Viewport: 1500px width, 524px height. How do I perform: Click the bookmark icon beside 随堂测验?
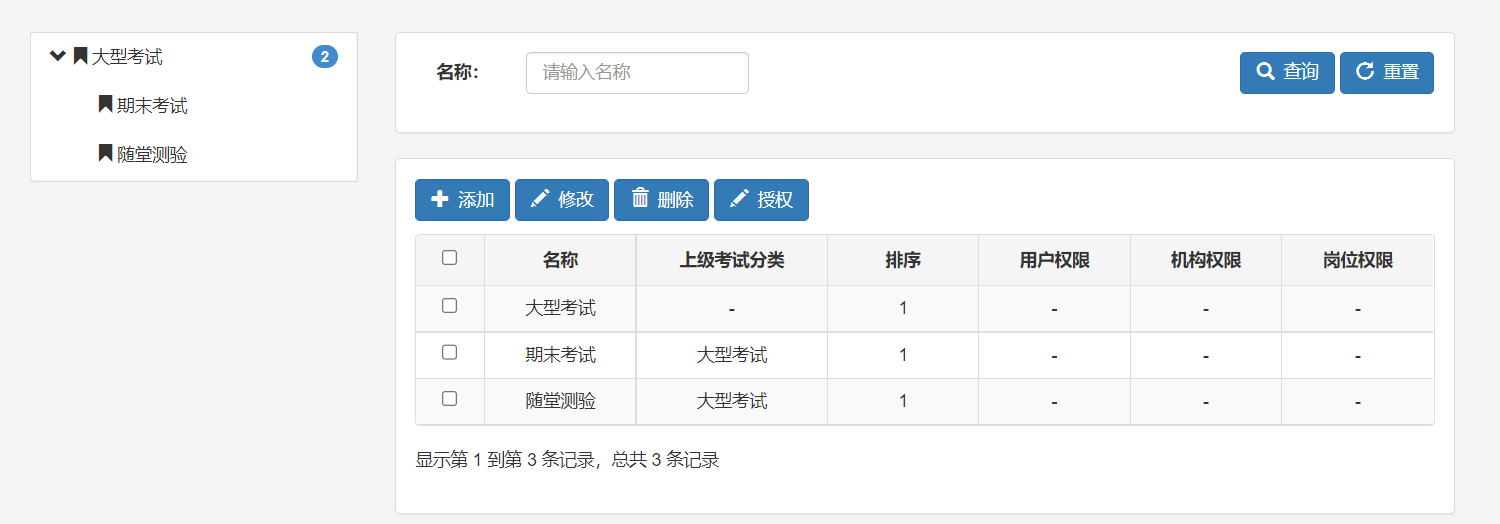click(x=105, y=154)
